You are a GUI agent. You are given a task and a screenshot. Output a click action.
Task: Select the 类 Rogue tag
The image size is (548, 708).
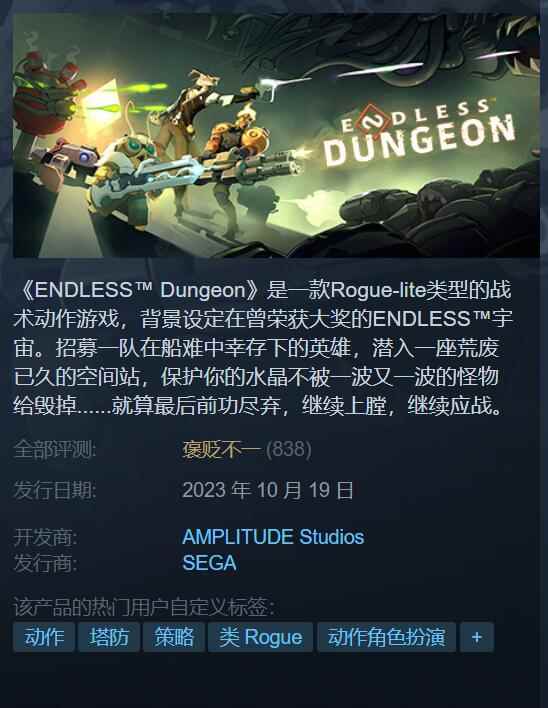click(x=260, y=637)
